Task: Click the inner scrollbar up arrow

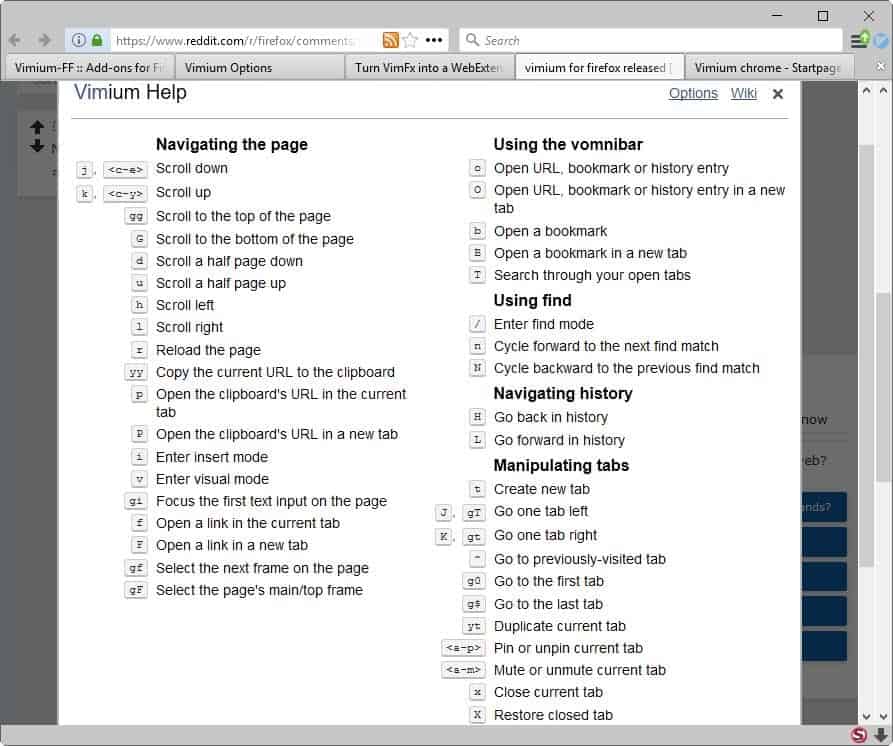Action: [x=866, y=90]
